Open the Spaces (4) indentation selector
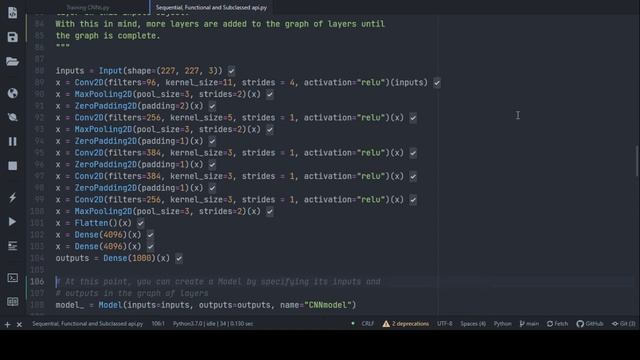640x360 pixels. point(473,324)
